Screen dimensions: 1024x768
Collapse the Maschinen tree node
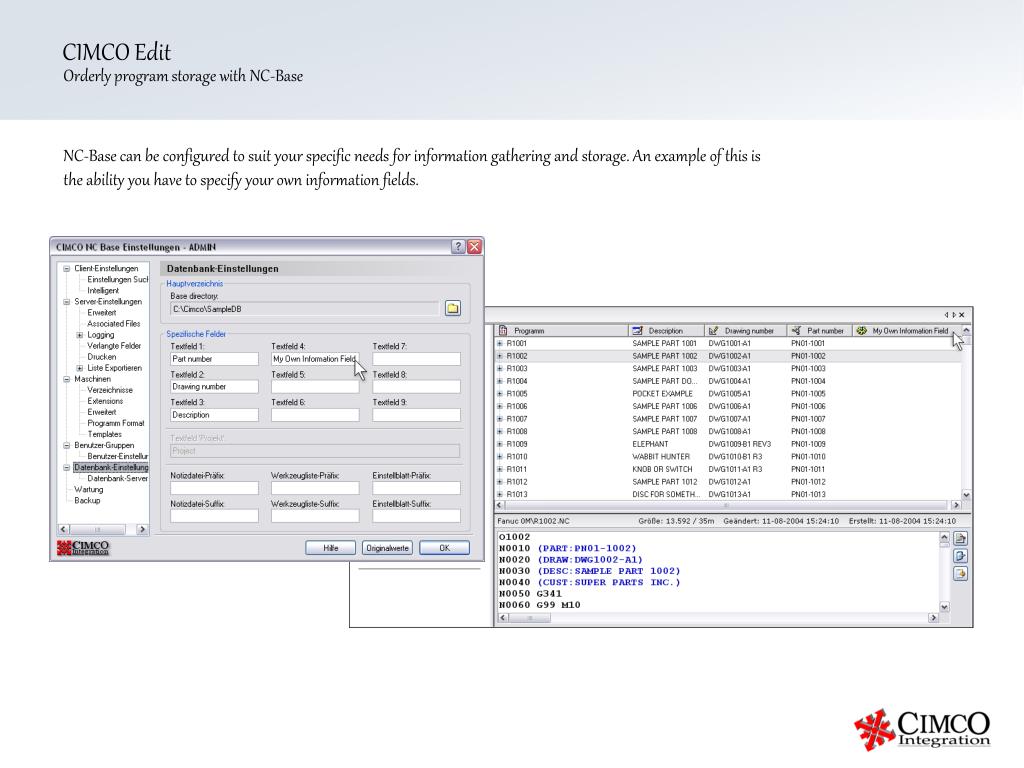click(x=67, y=379)
